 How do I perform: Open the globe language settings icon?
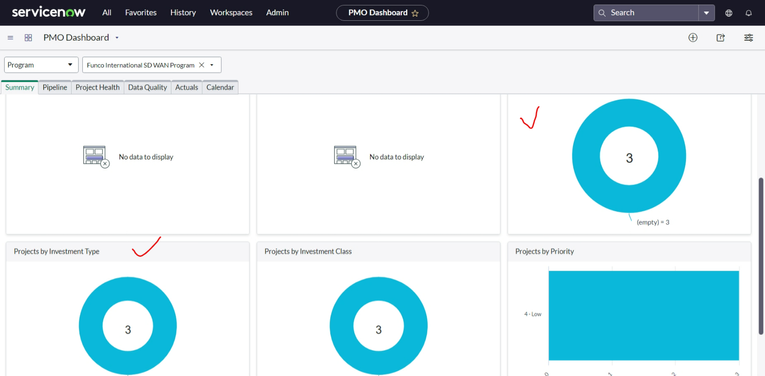[728, 13]
